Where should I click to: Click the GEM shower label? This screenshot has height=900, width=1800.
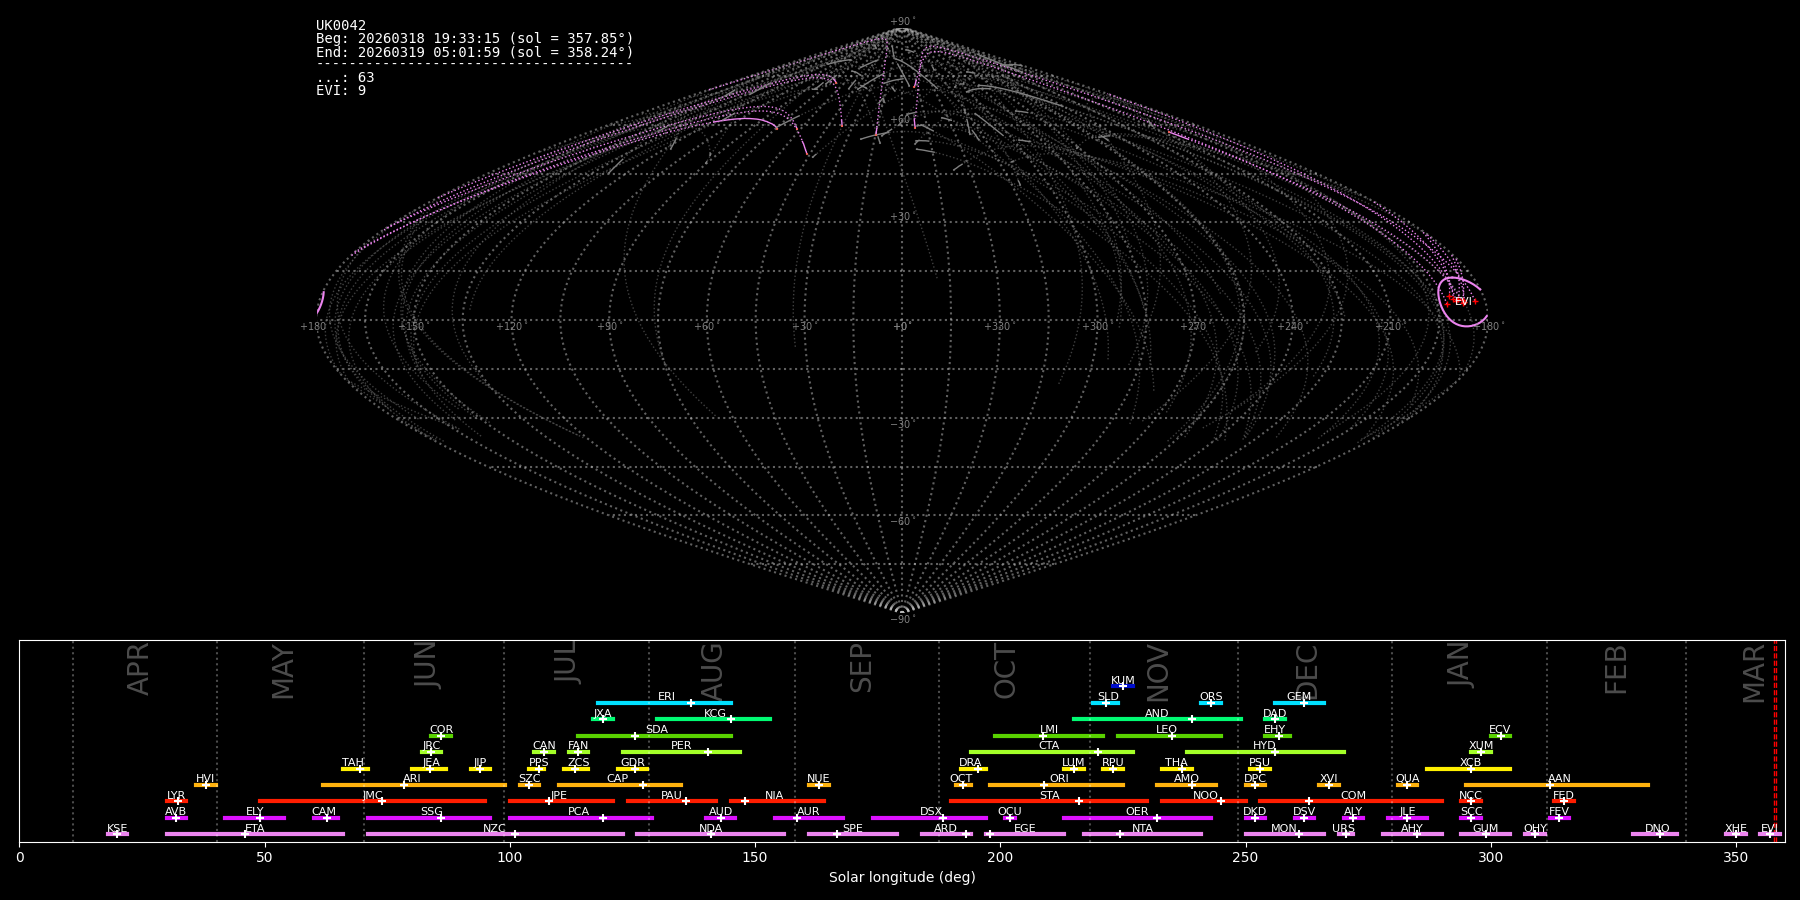click(x=1299, y=697)
